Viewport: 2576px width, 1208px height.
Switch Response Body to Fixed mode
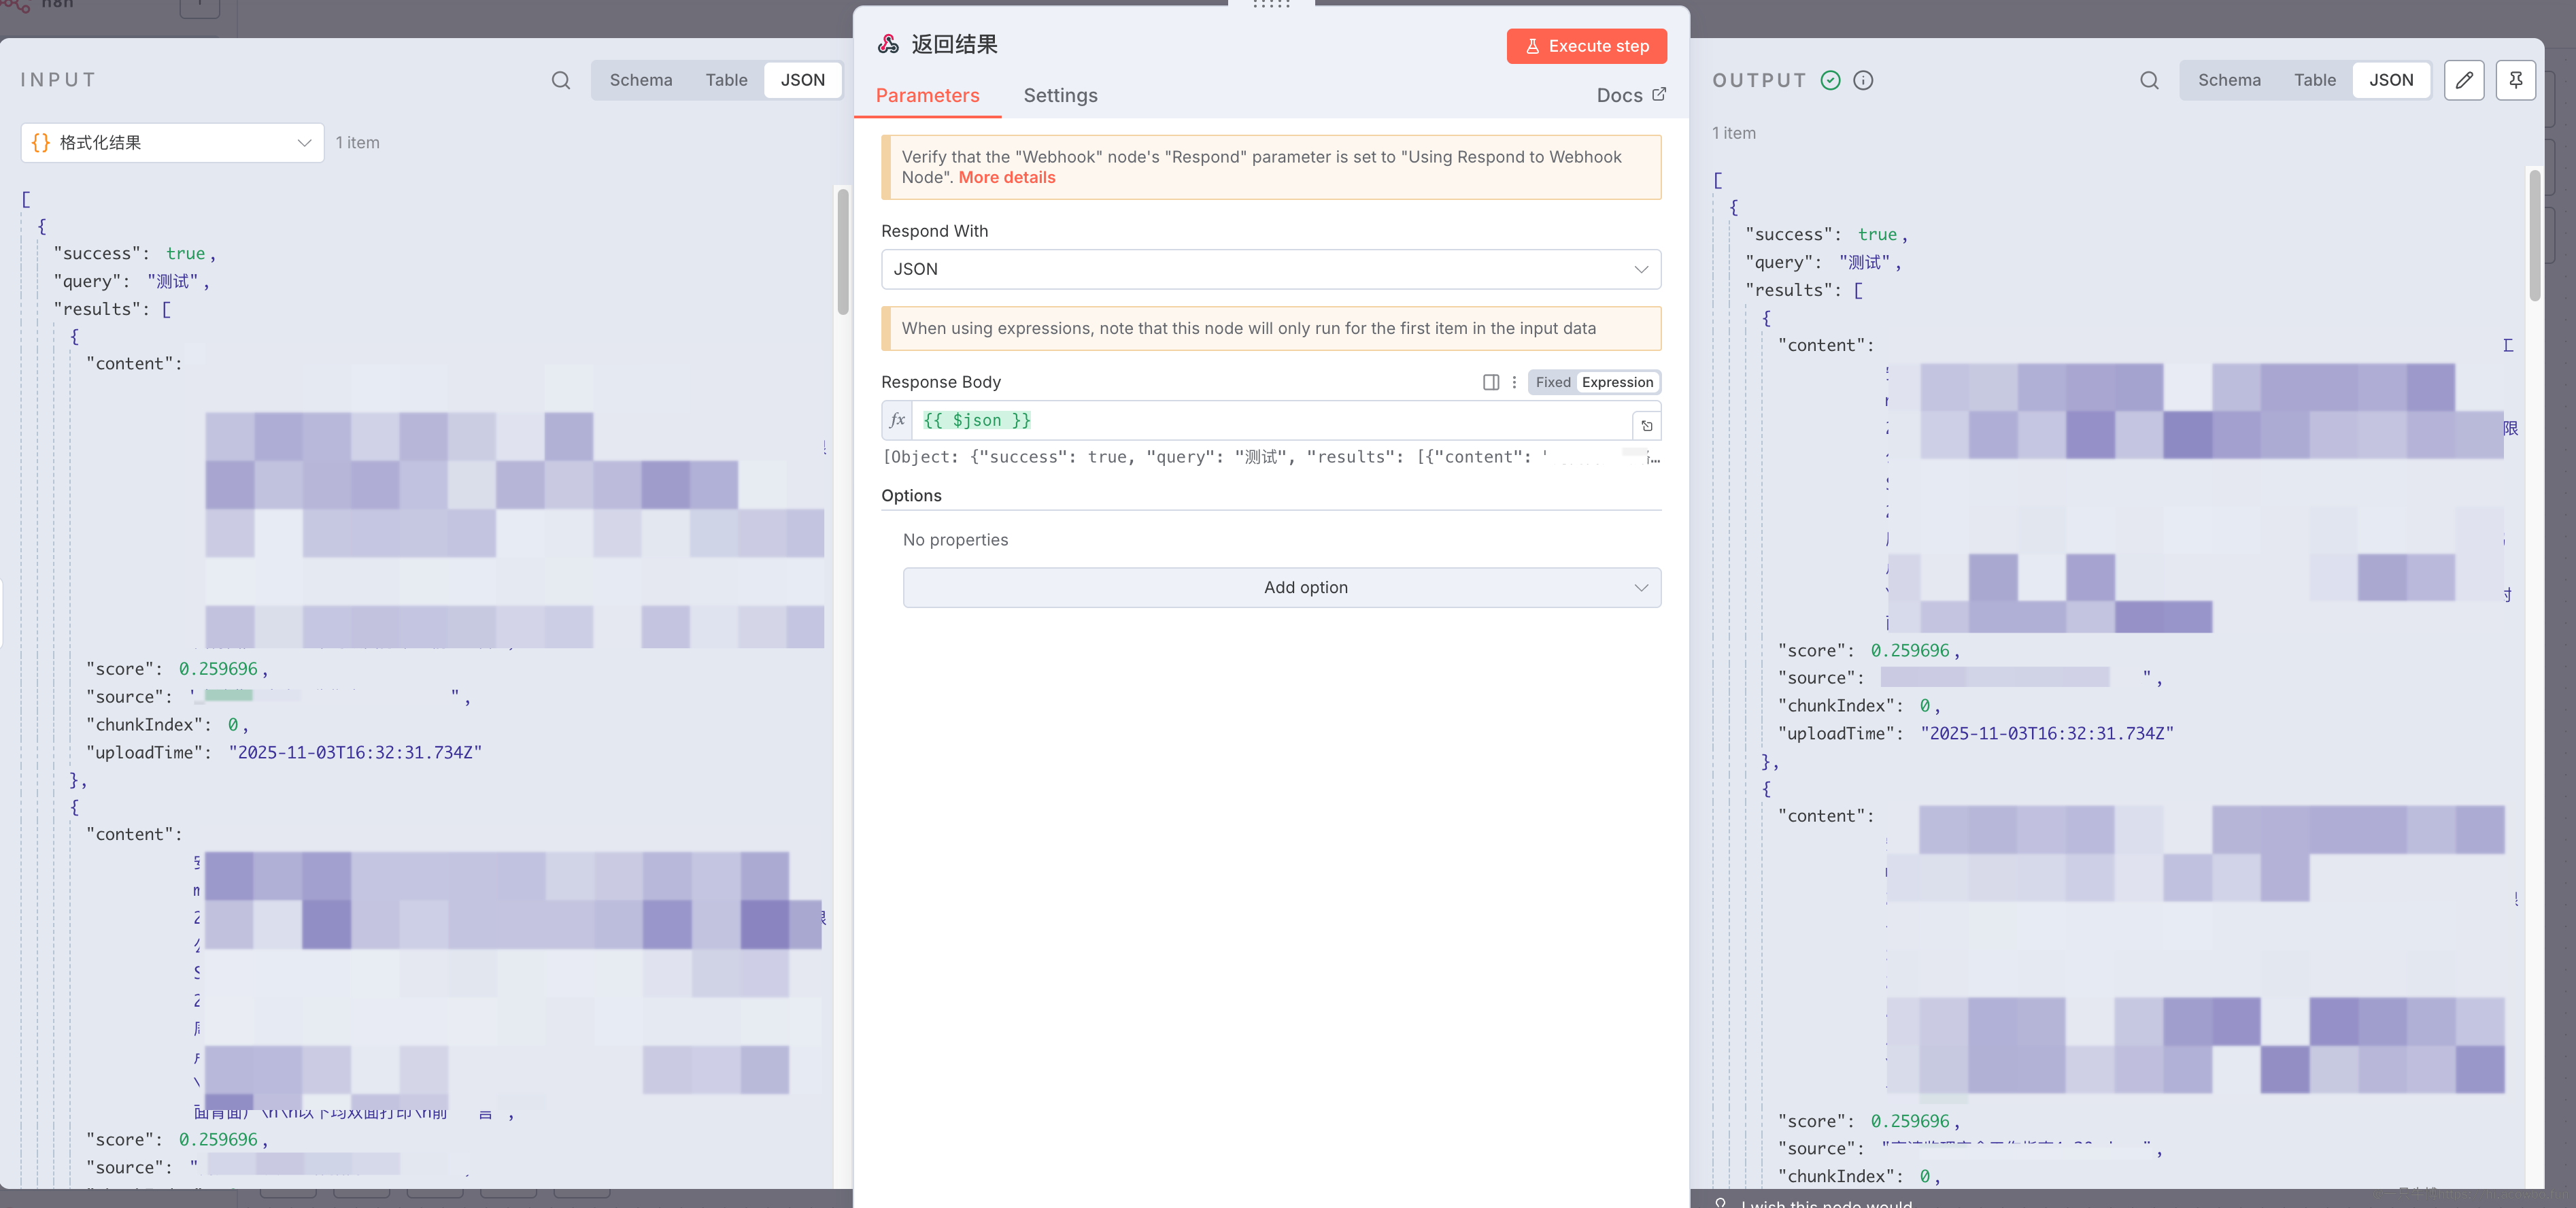tap(1553, 382)
